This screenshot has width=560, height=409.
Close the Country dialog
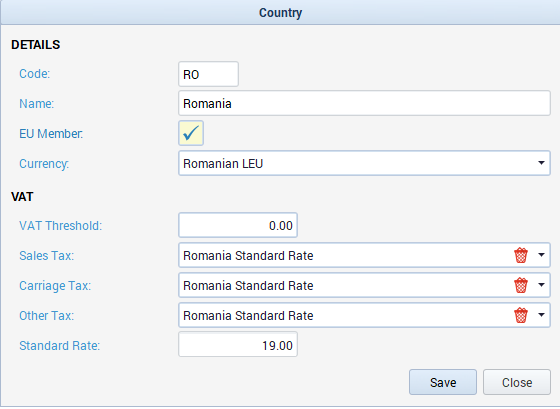(517, 382)
